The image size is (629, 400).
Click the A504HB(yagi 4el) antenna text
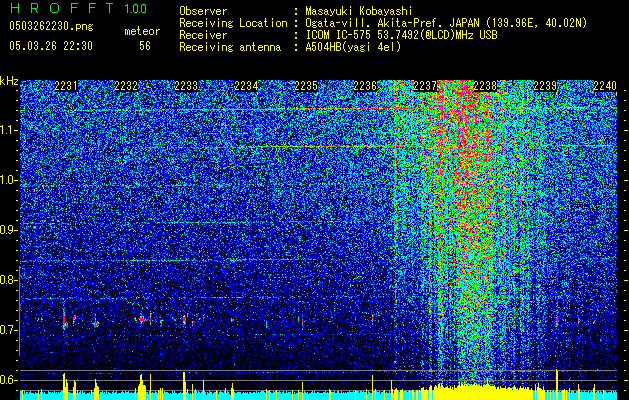tap(353, 47)
